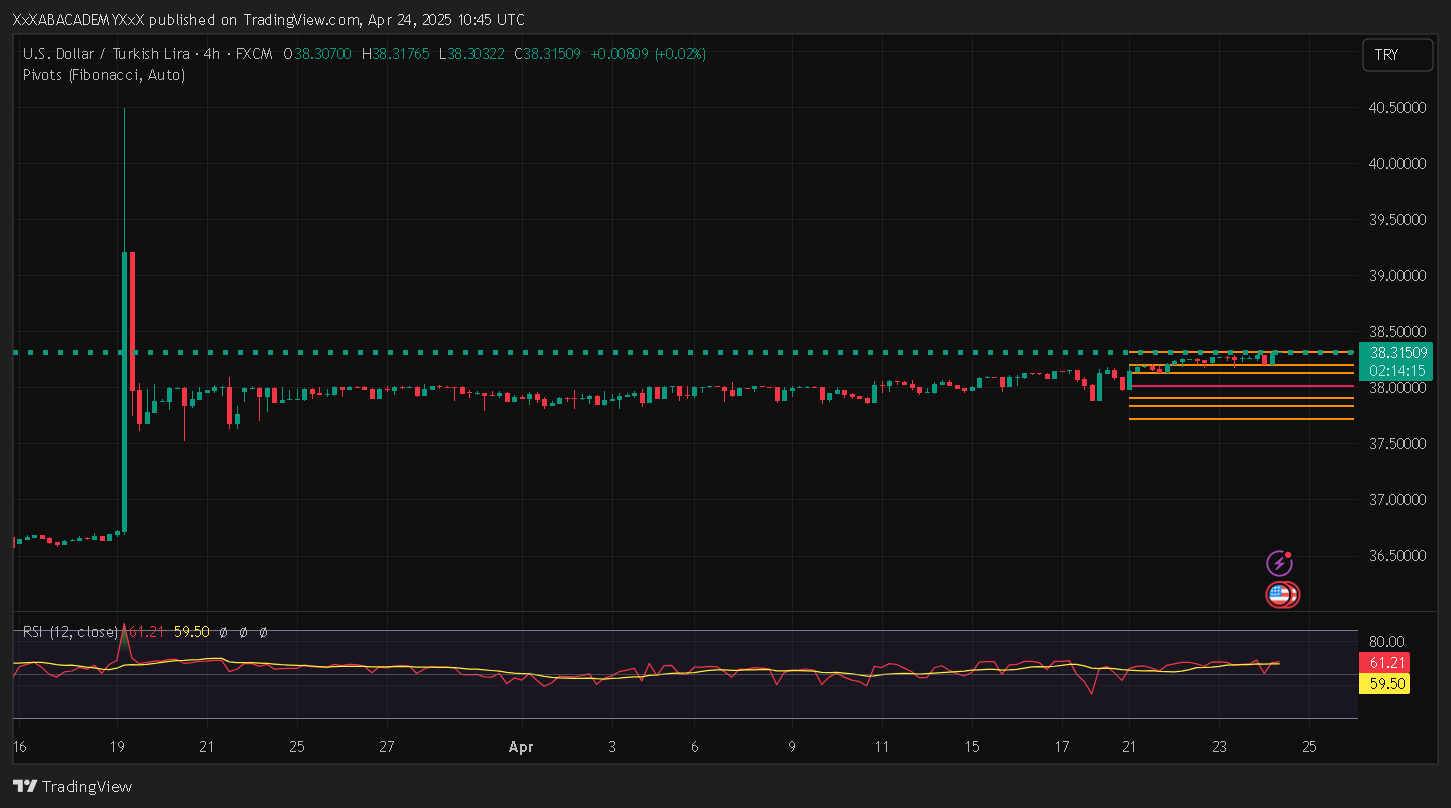
Task: Select the lowest orange pivot support line
Action: 1240,419
